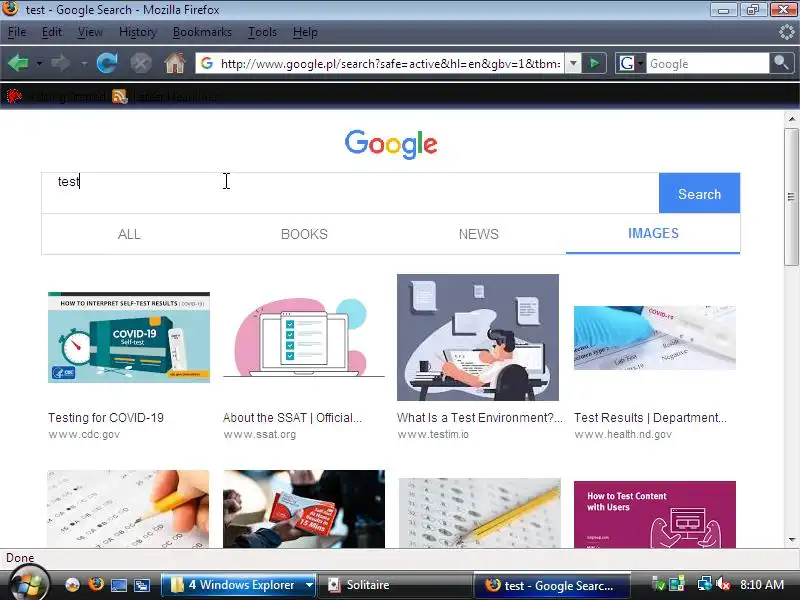
Task: Click the blue Search button
Action: [x=699, y=193]
